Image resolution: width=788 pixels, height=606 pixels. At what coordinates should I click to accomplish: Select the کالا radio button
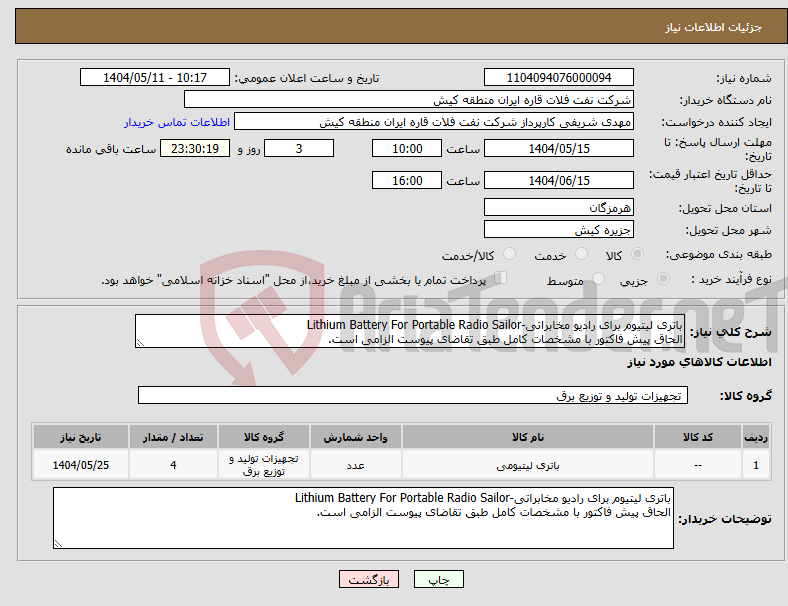pos(637,254)
